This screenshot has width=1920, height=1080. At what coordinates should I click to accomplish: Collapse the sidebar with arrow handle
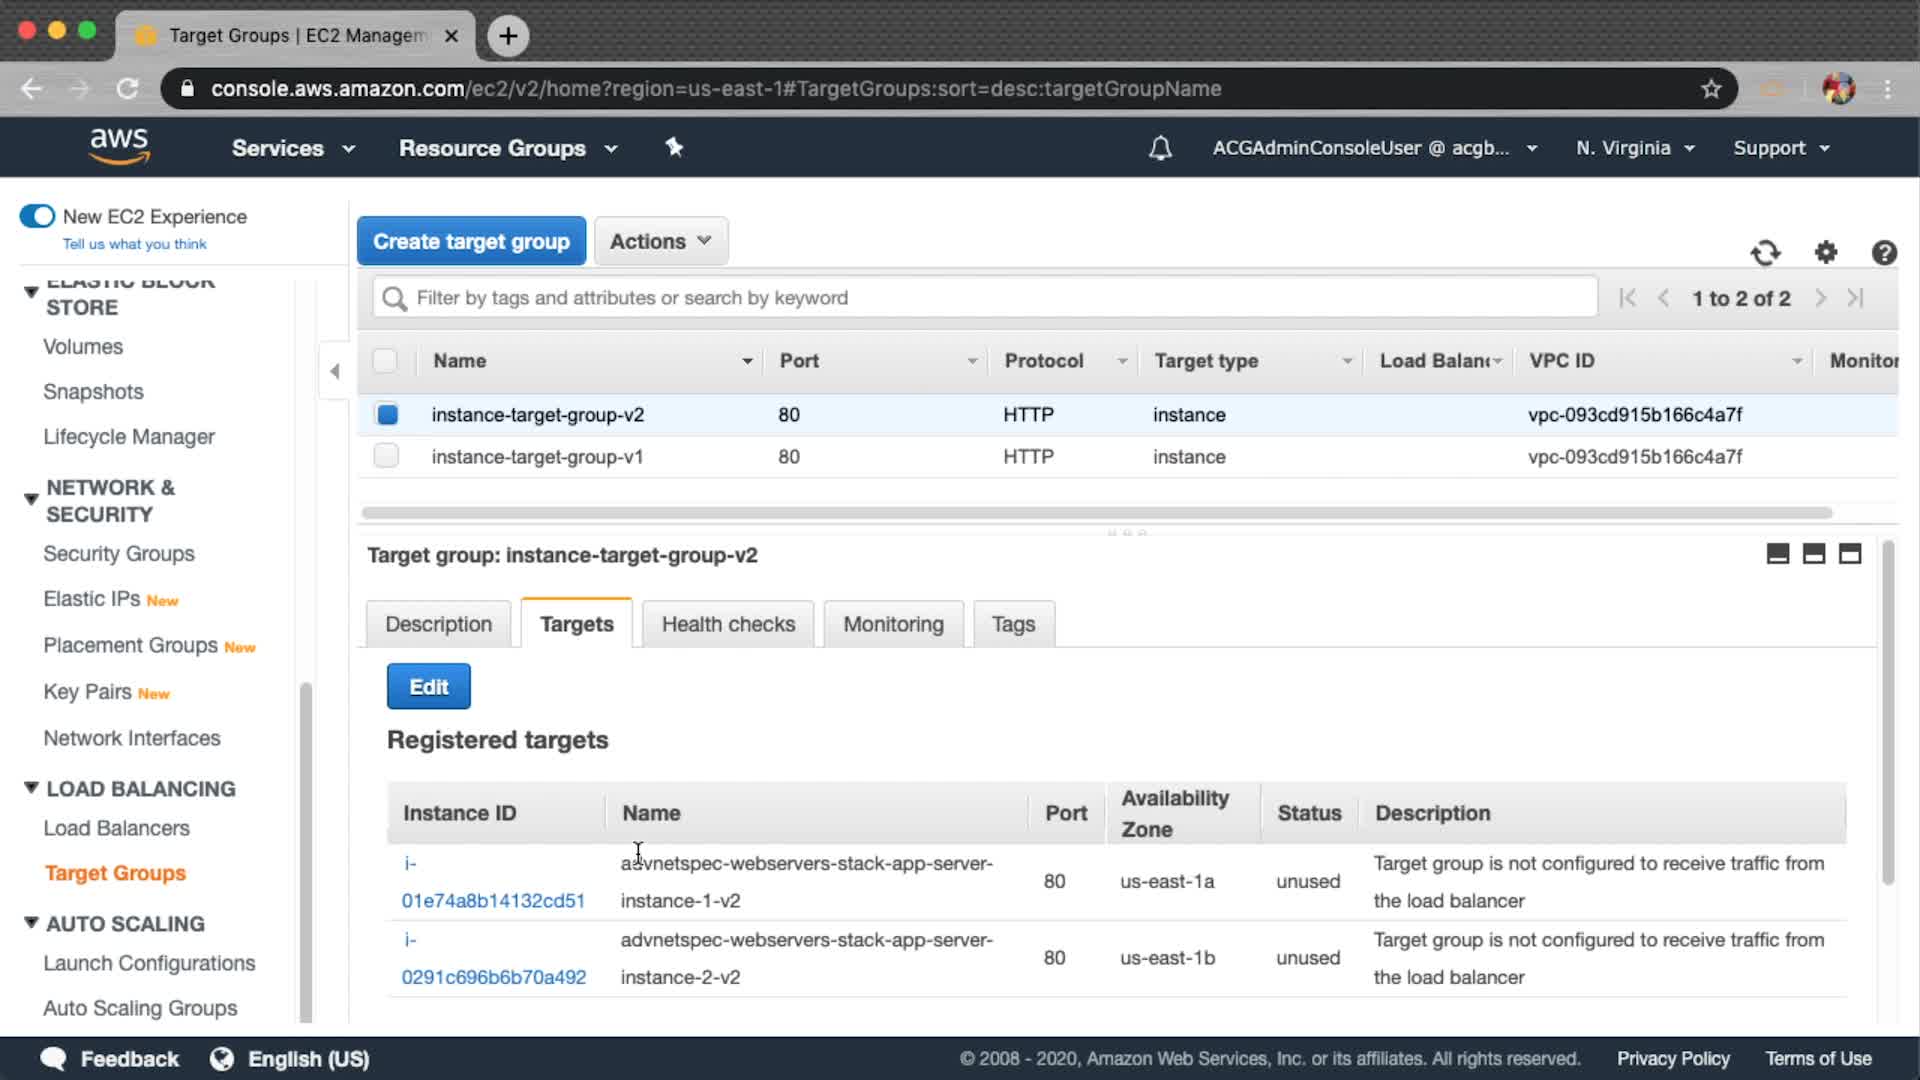click(x=335, y=371)
